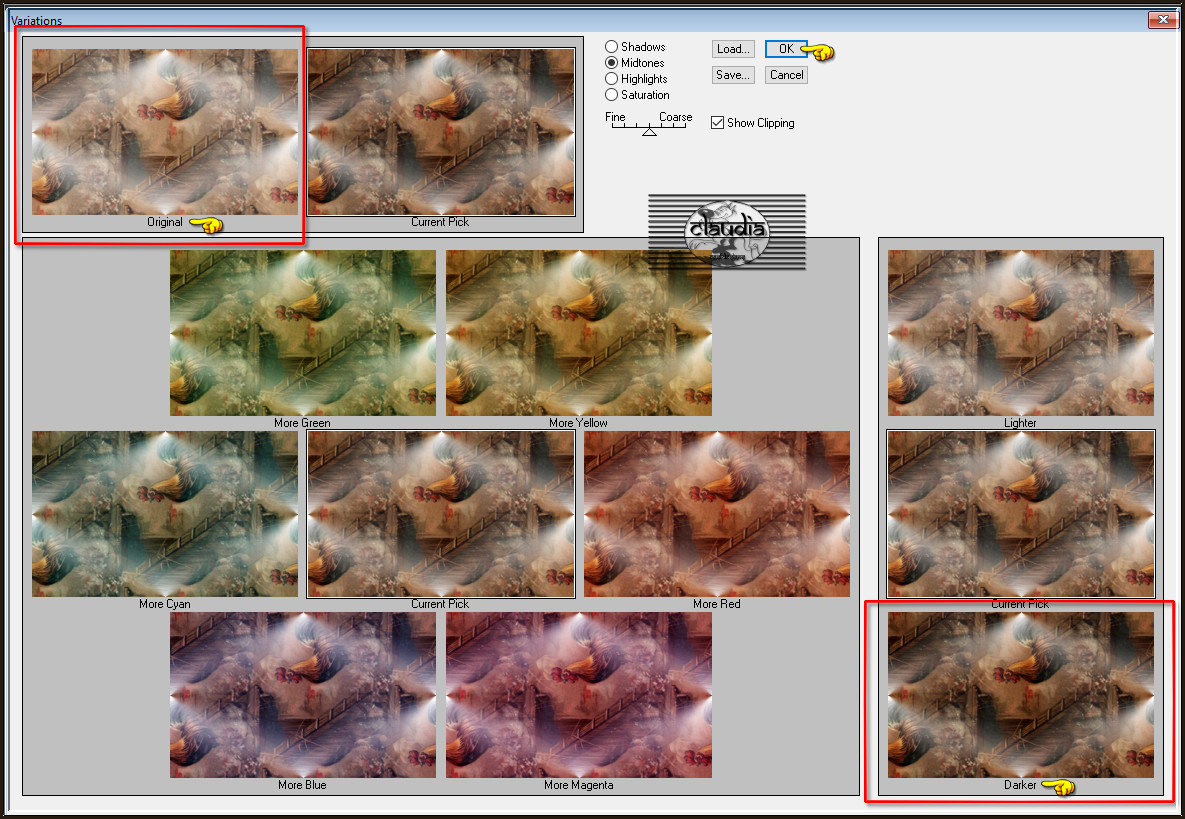Click the center color Current Pick thumbnail
Viewport: 1185px width, 819px height.
pos(441,514)
